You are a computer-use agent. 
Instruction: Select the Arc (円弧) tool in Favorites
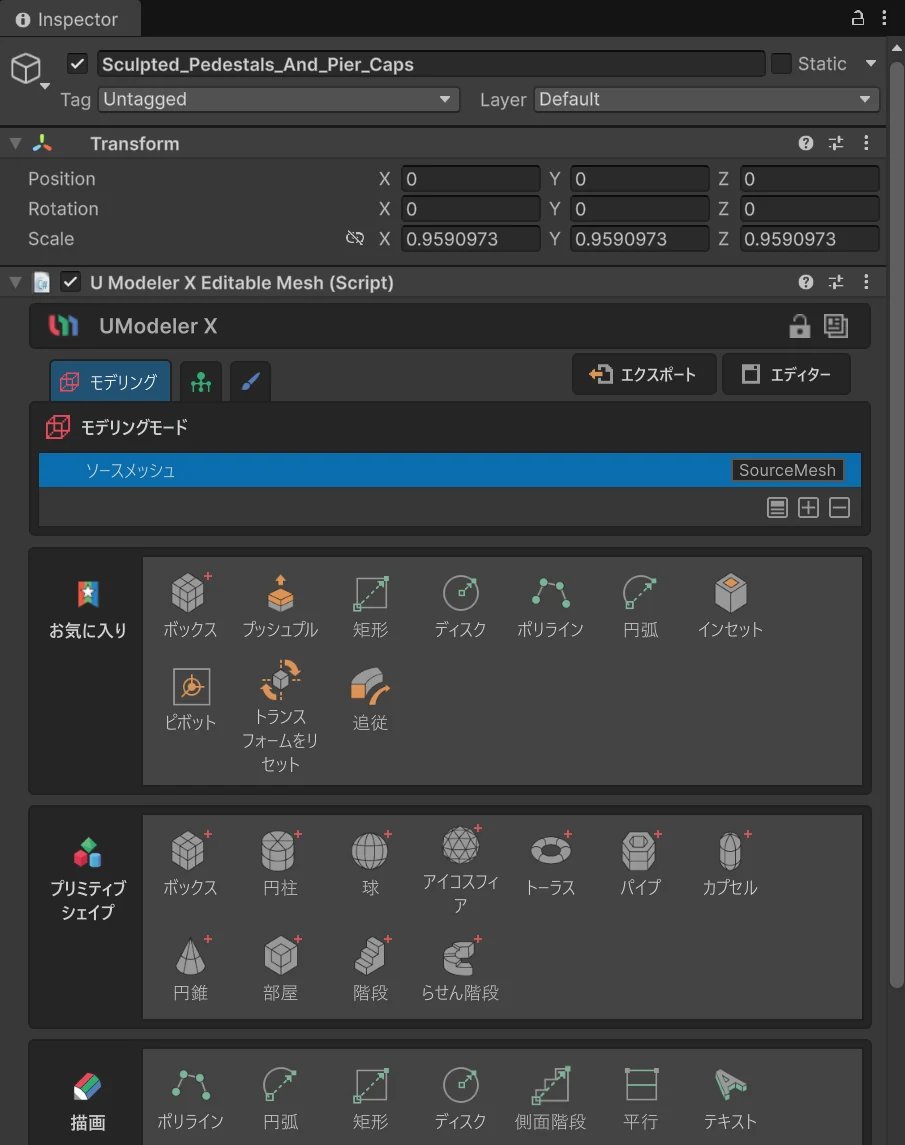coord(641,606)
